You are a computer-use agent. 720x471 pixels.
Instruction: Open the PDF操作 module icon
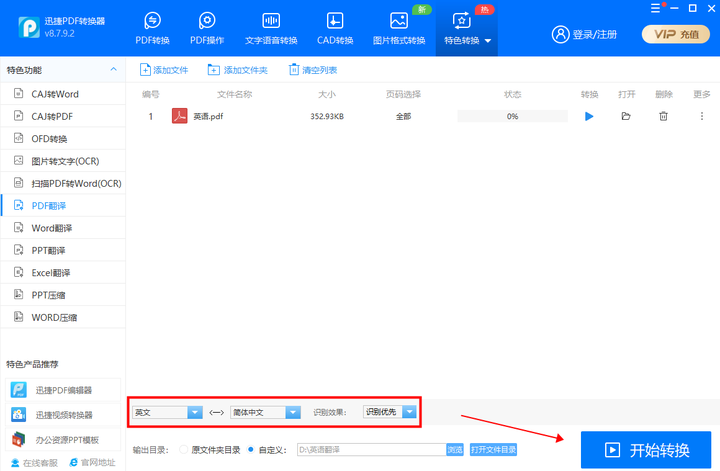[207, 21]
